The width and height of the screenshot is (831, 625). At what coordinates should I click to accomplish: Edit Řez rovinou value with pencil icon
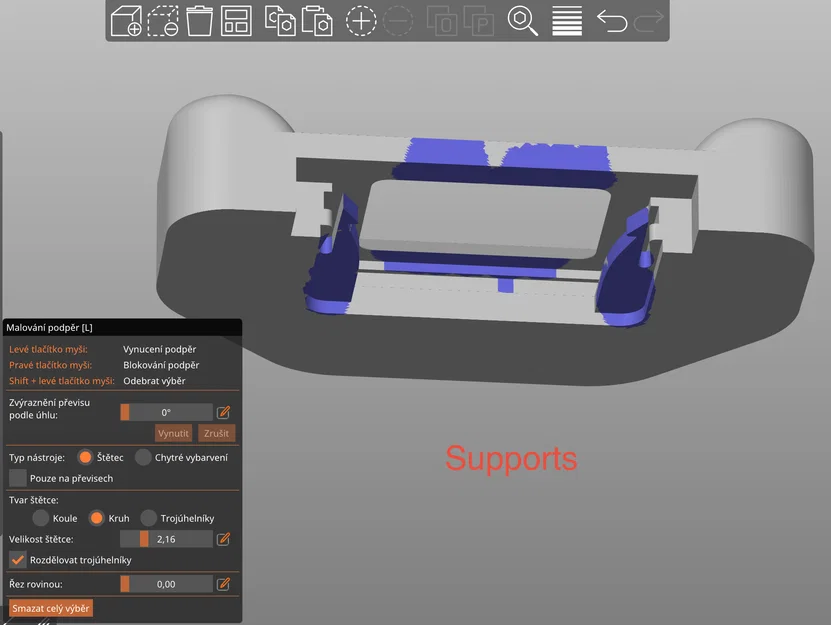[x=224, y=584]
